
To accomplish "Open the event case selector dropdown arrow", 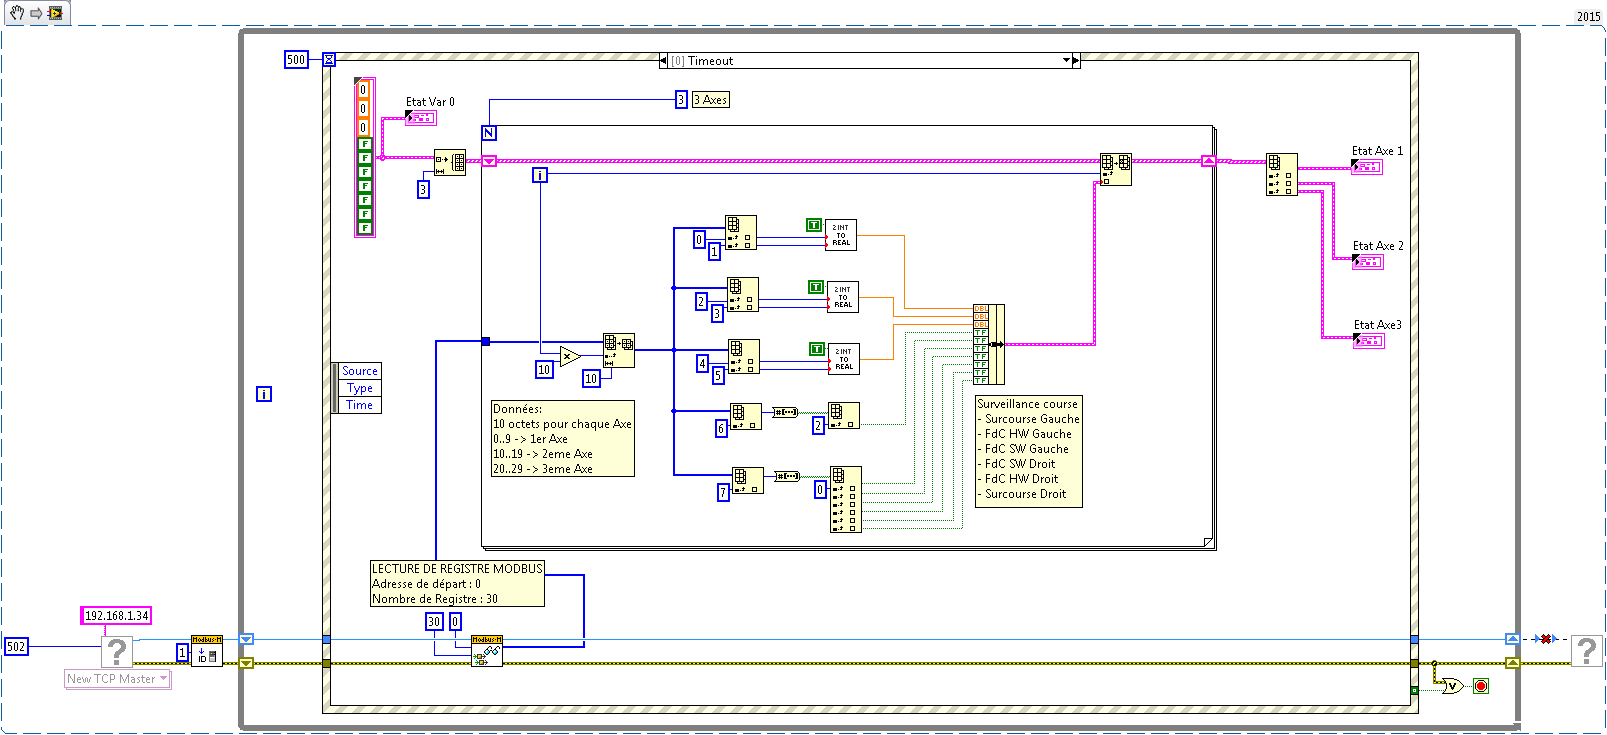I will click(1066, 61).
